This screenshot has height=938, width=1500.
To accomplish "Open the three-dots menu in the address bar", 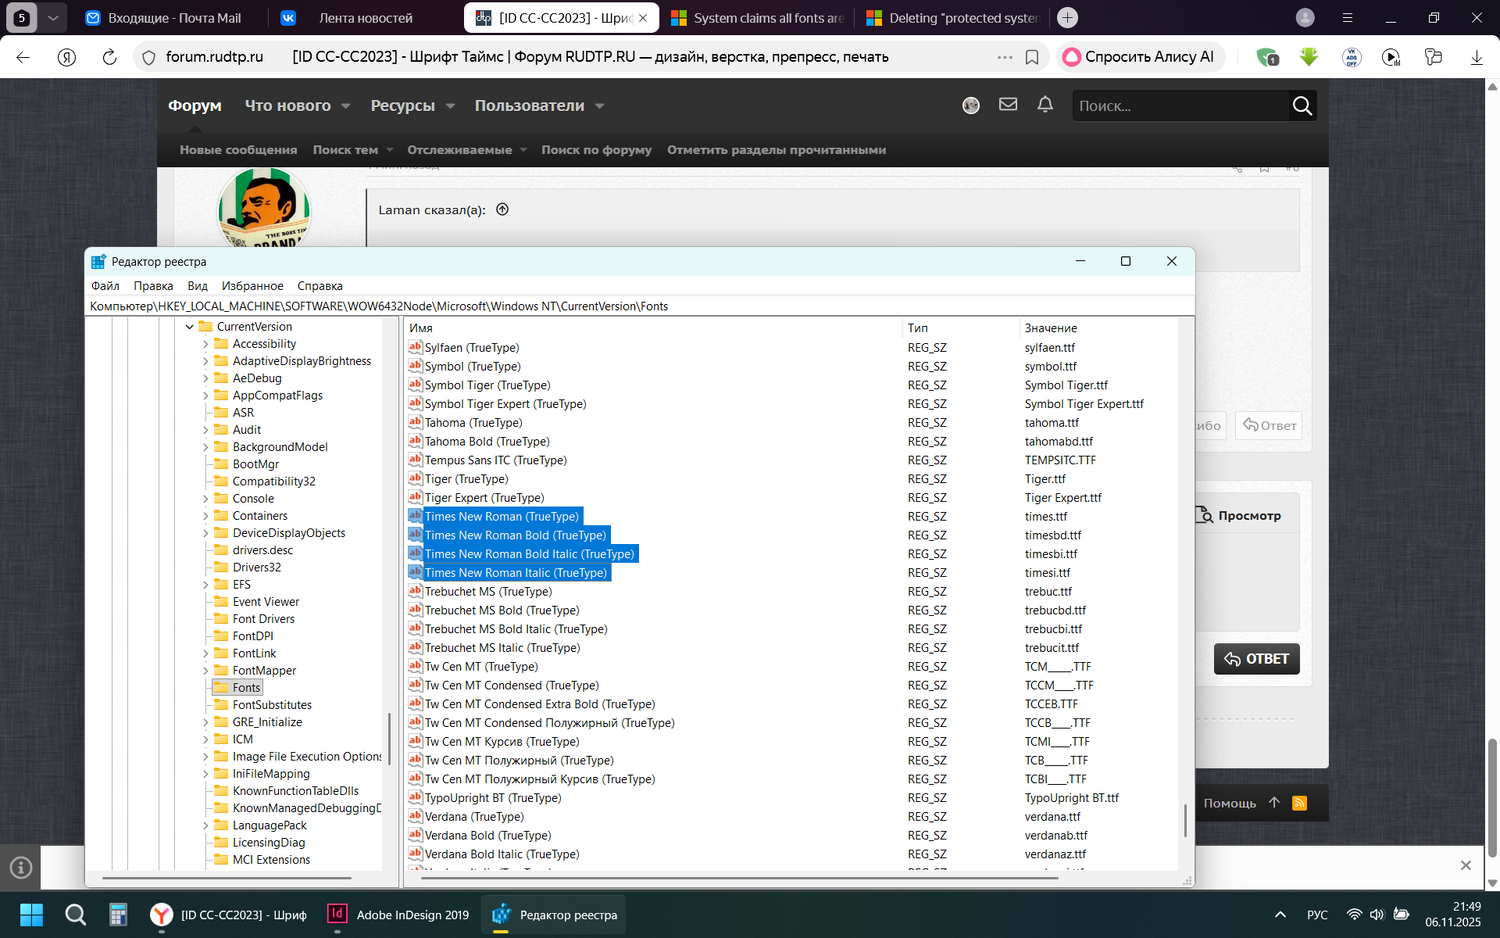I will pyautogui.click(x=1005, y=57).
